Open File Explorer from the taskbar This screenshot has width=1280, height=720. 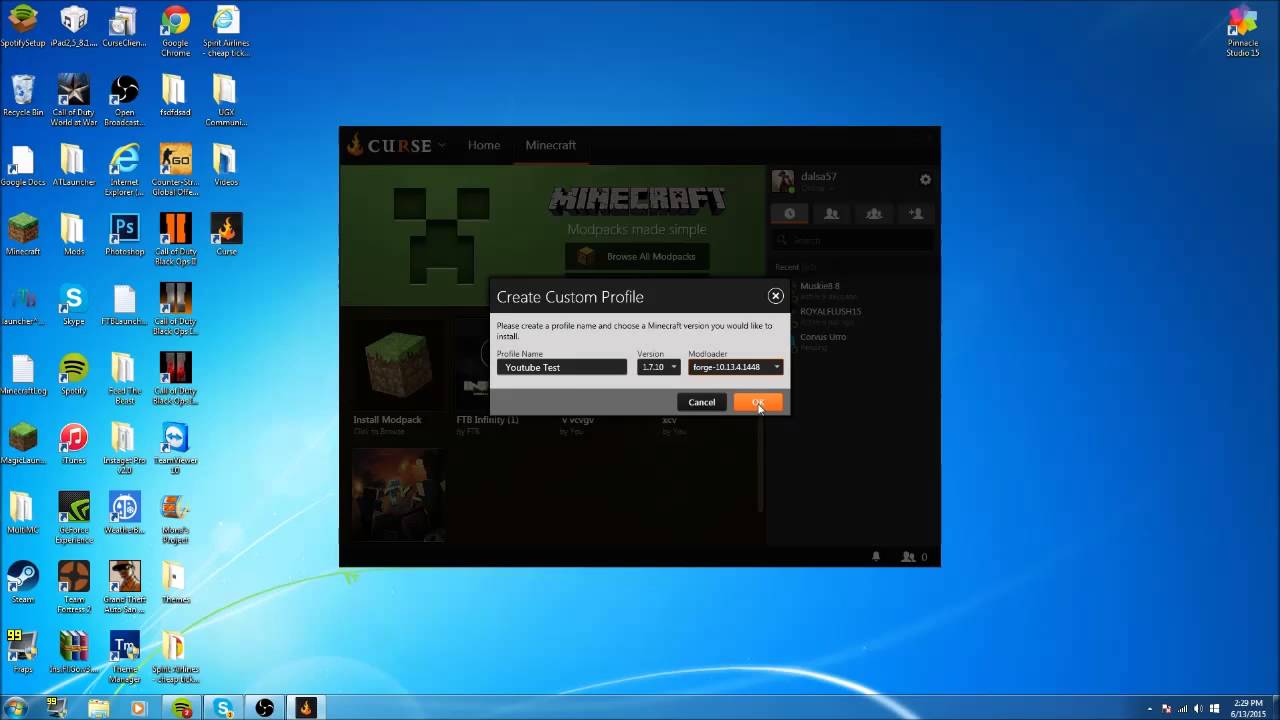click(98, 708)
